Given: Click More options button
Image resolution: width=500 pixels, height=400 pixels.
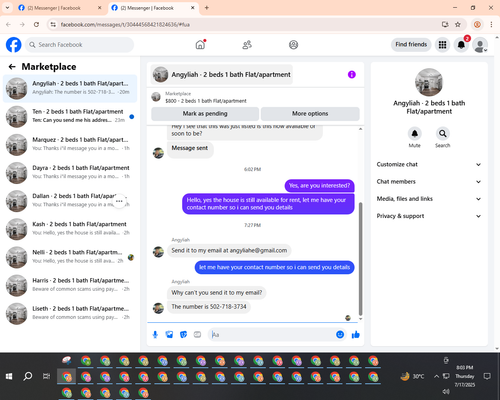Looking at the screenshot, I should (310, 114).
